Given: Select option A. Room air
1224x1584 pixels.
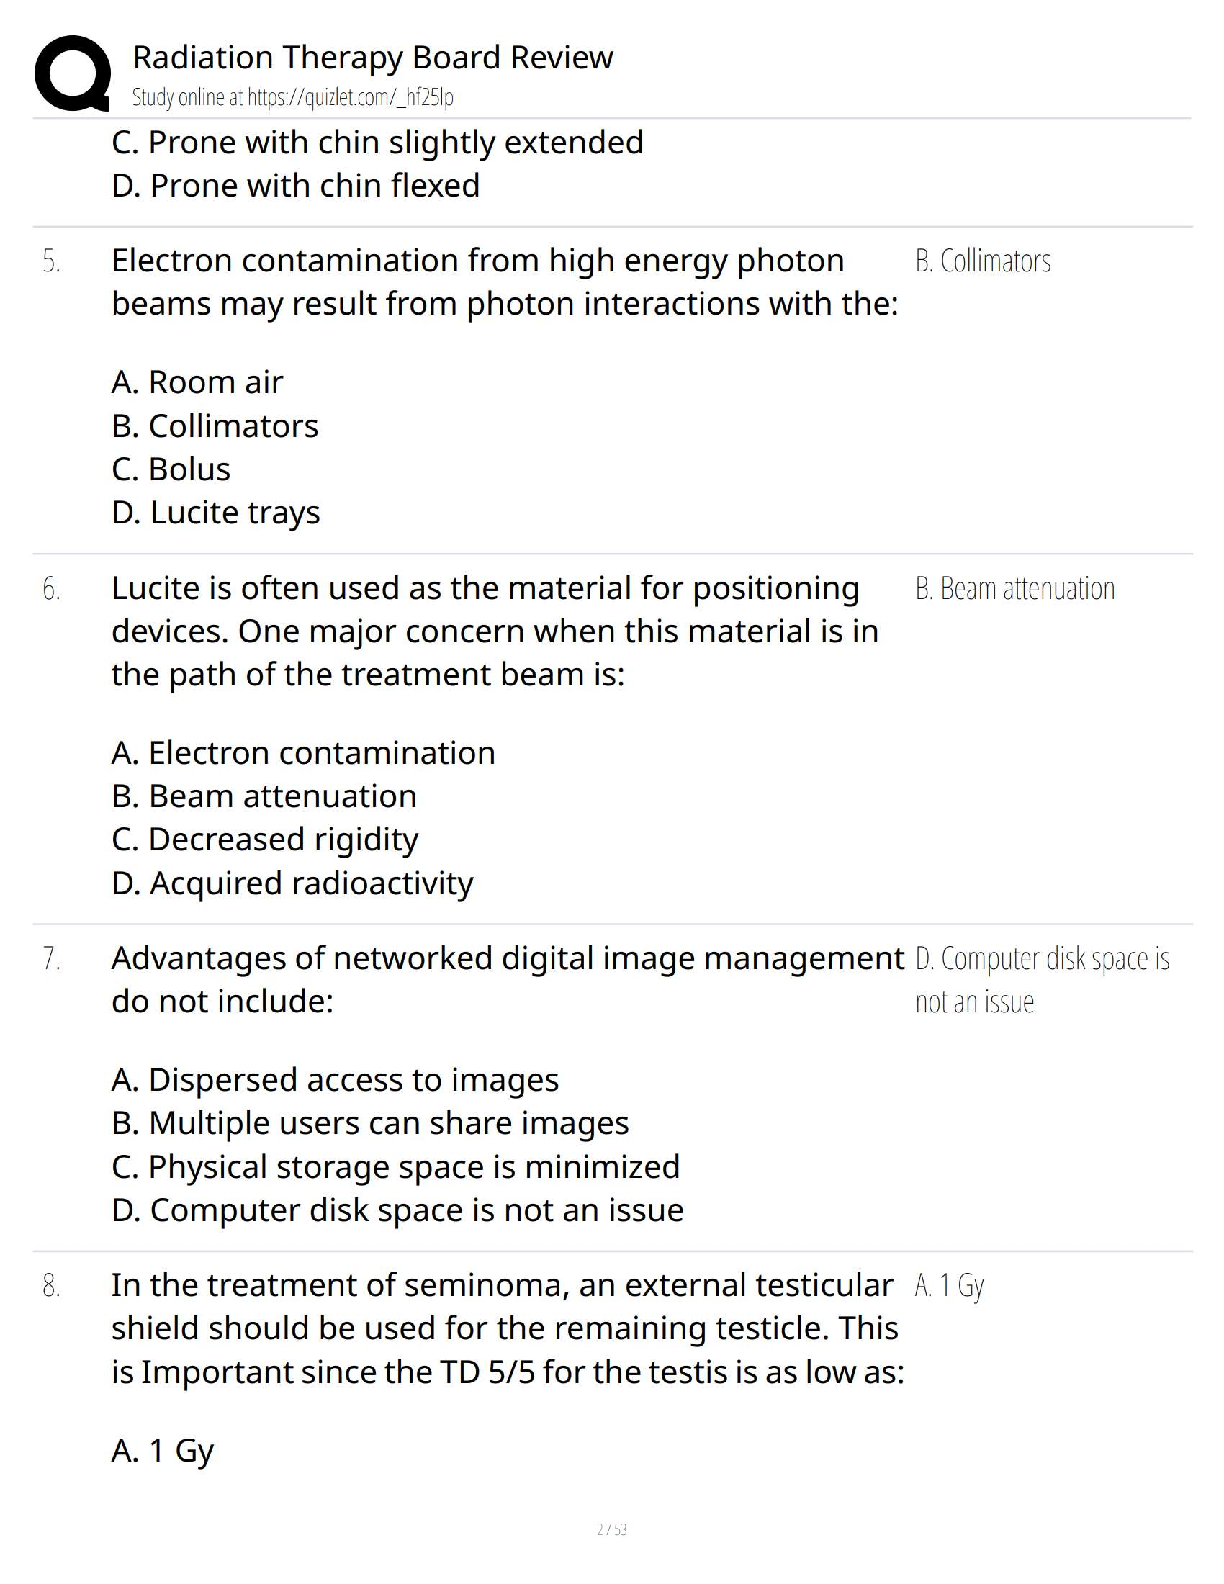Looking at the screenshot, I should (x=197, y=382).
